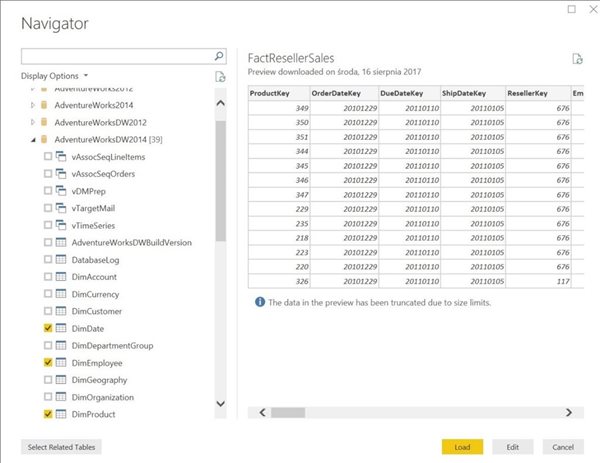Click the view icon for vTargetMail

pyautogui.click(x=61, y=208)
